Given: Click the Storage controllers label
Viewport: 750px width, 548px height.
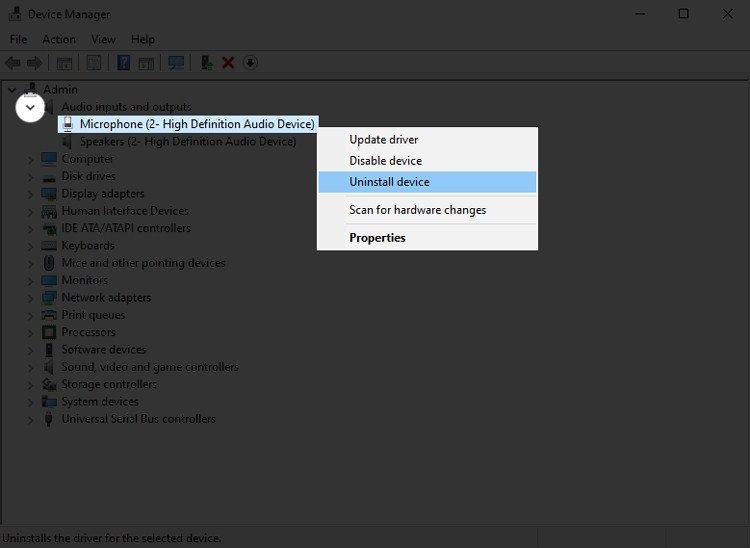Looking at the screenshot, I should (x=109, y=384).
